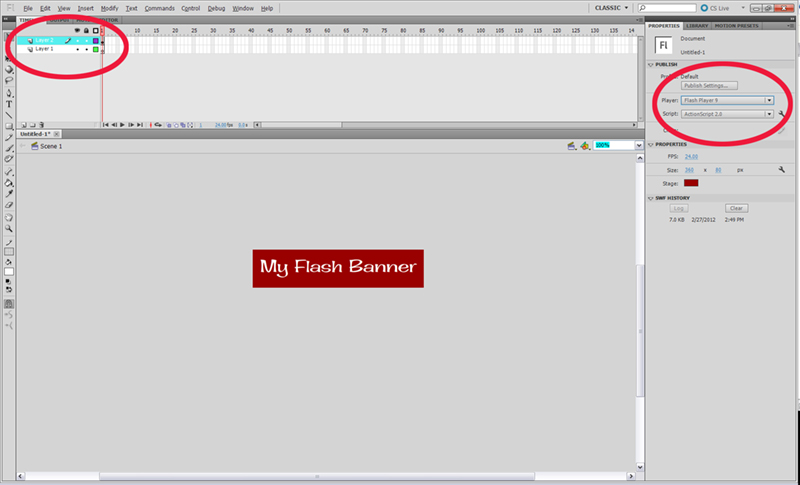The image size is (800, 485).
Task: Select the Deco tool
Action: pyautogui.click(x=9, y=159)
